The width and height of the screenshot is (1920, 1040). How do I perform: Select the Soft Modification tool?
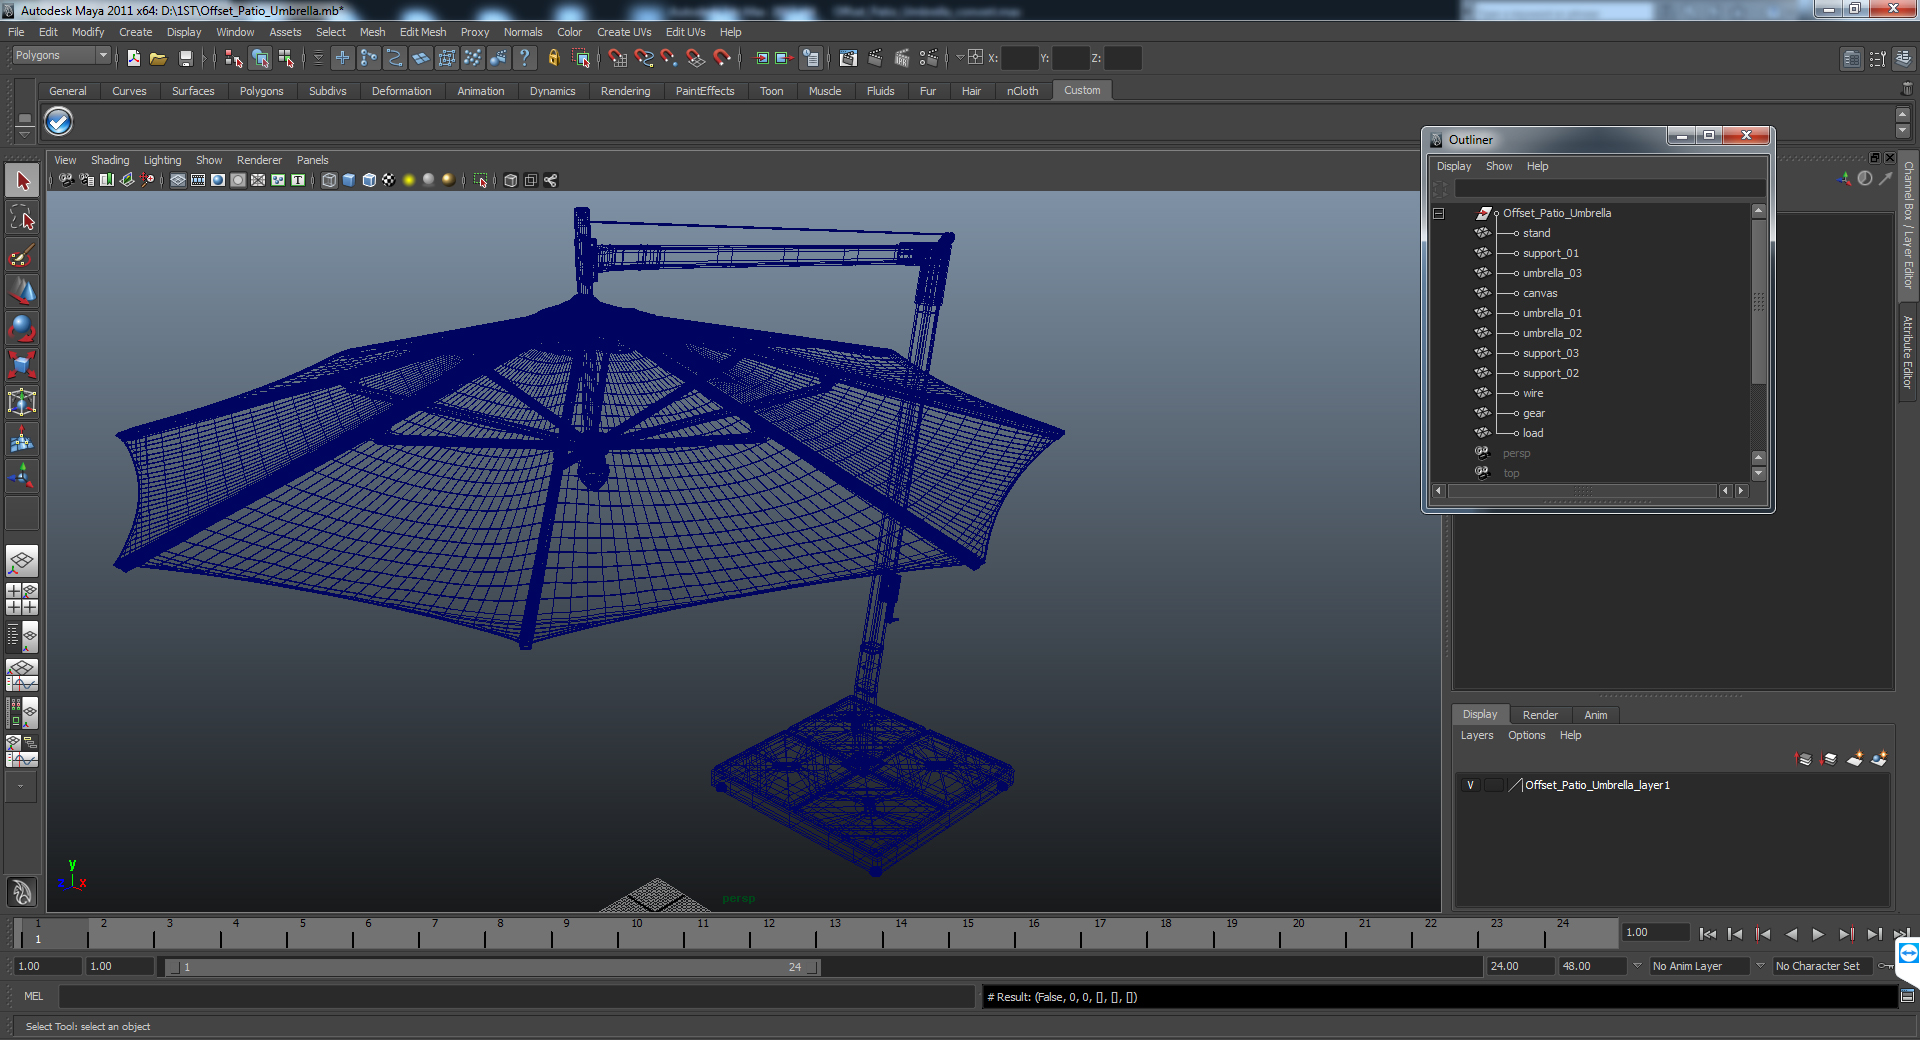22,439
